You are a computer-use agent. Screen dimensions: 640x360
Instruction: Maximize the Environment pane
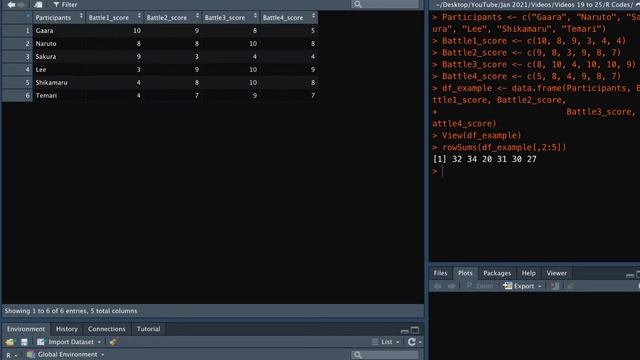coord(415,330)
